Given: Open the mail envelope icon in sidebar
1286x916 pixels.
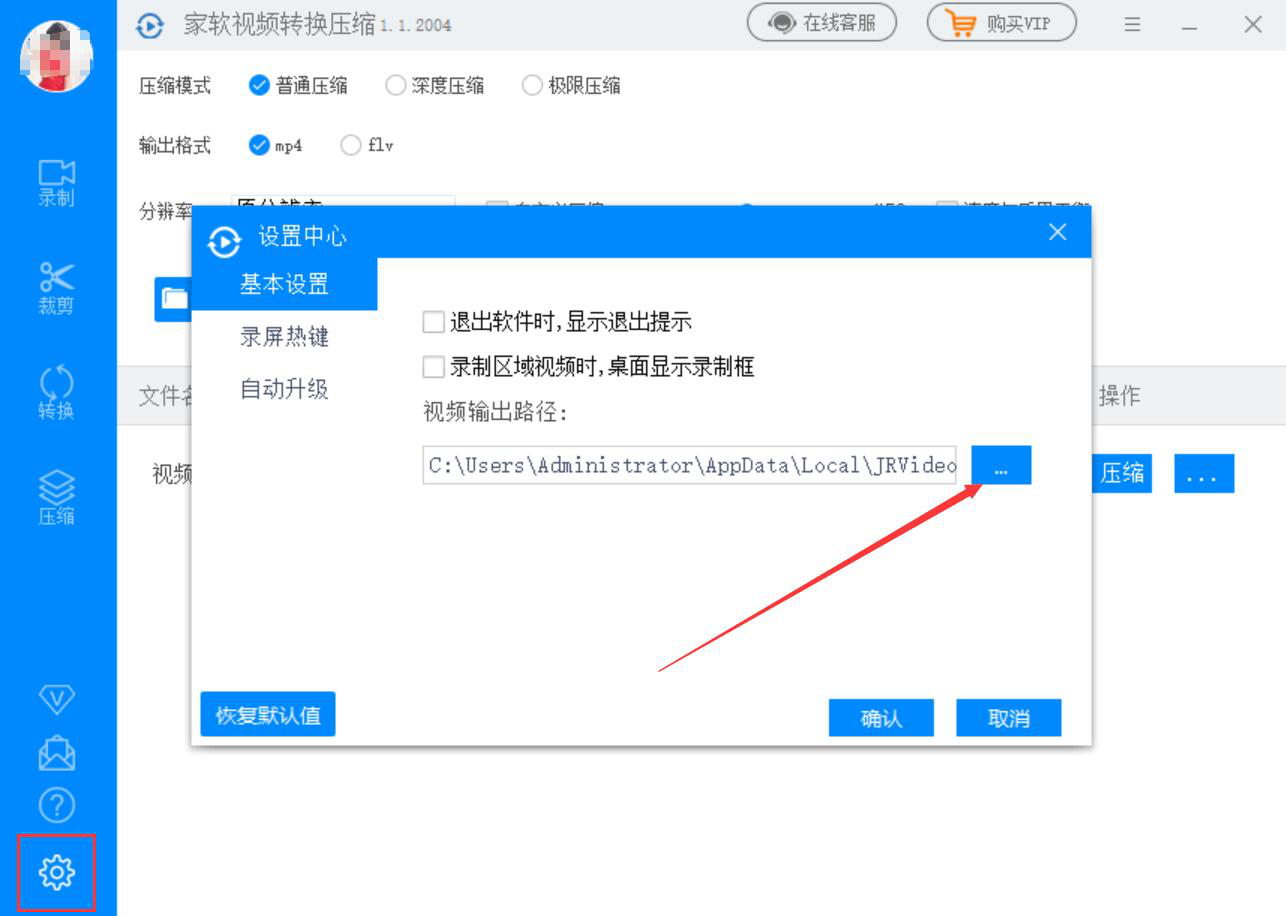Looking at the screenshot, I should (x=57, y=753).
